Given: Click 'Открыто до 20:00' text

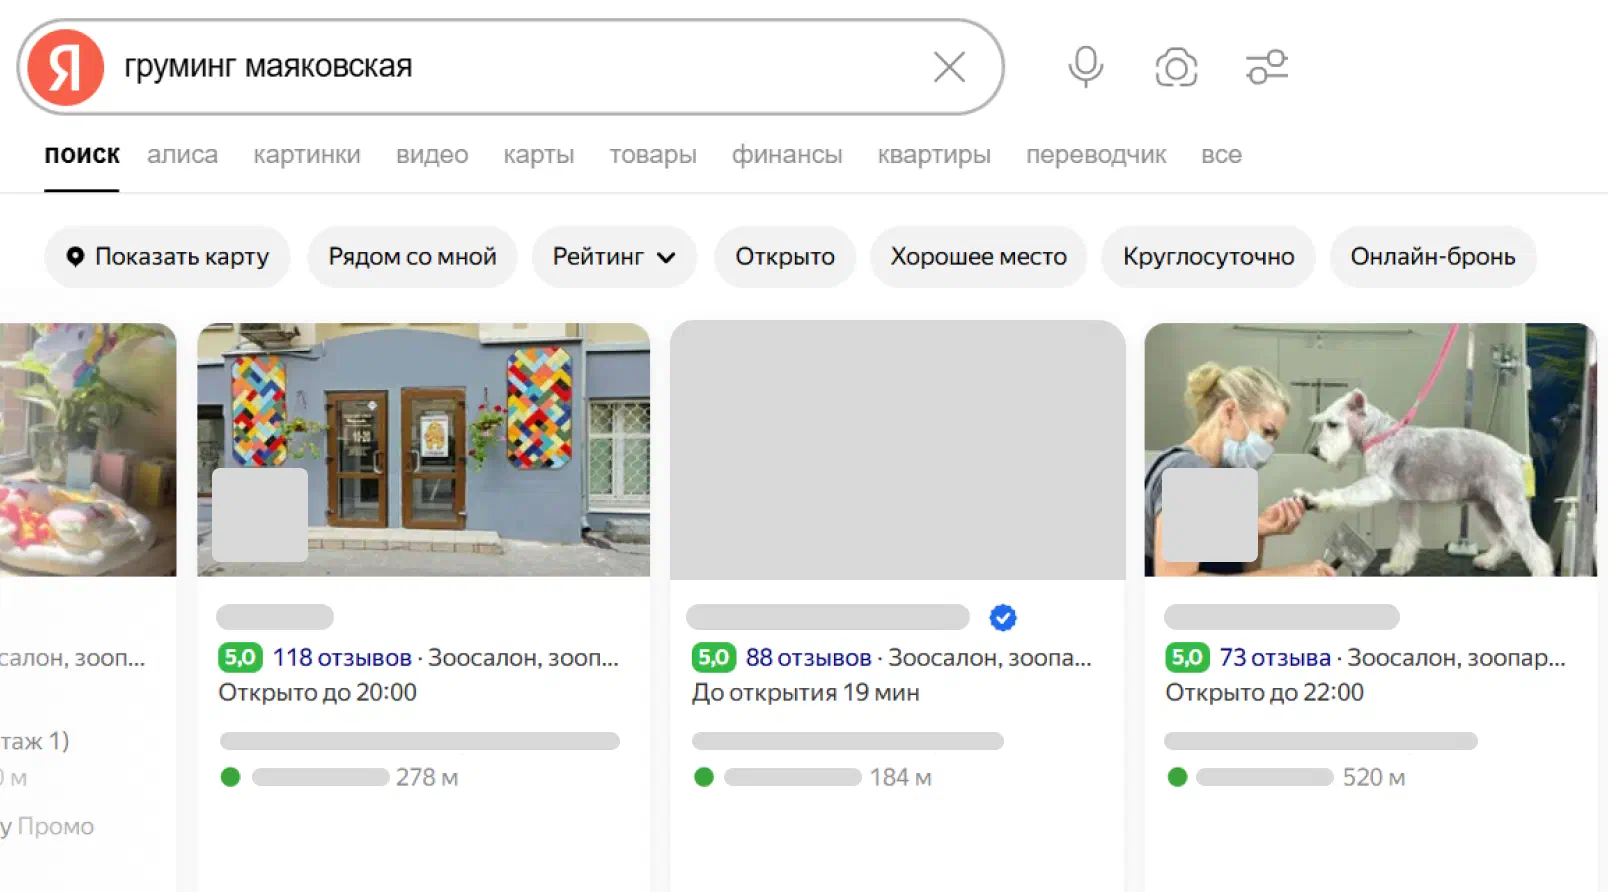Looking at the screenshot, I should (x=318, y=693).
